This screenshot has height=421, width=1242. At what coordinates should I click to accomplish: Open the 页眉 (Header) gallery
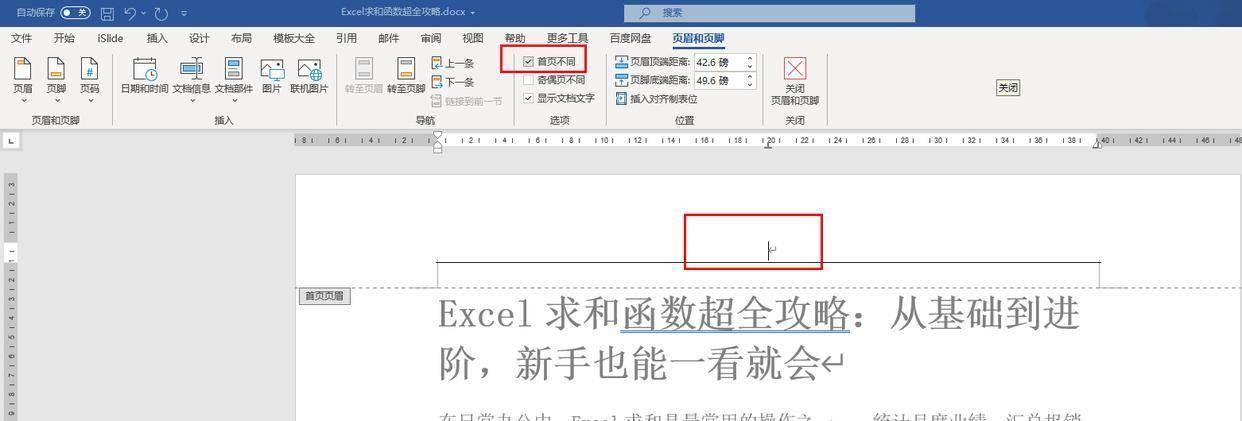(22, 76)
